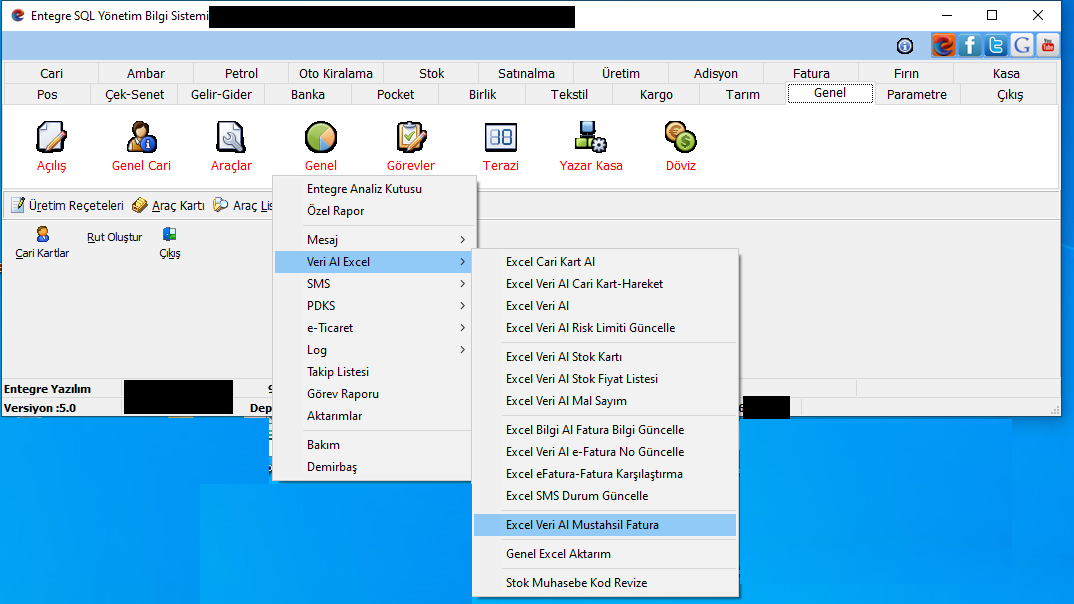This screenshot has height=604, width=1074.
Task: Expand the Veri Al Excel submenu
Action: (x=375, y=262)
